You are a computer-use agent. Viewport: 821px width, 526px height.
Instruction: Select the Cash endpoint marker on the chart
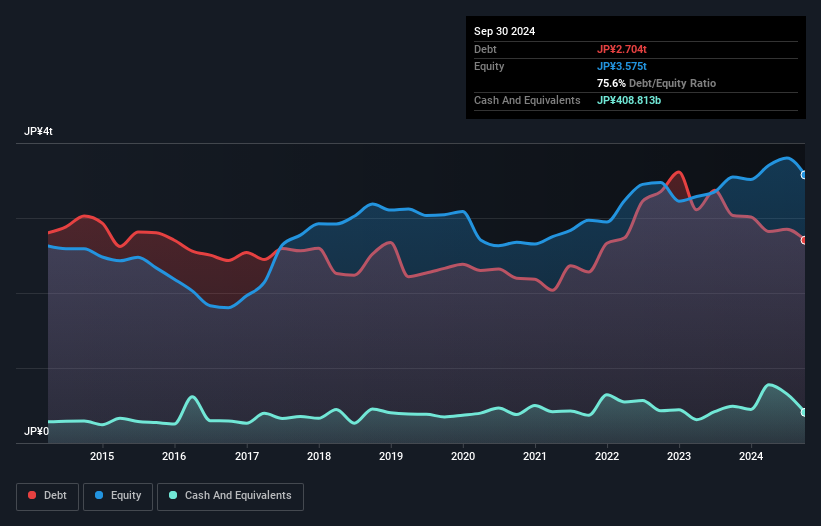(x=804, y=412)
